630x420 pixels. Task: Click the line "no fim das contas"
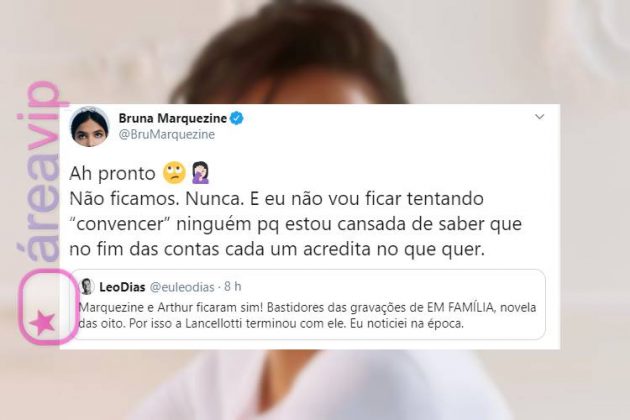coord(277,249)
